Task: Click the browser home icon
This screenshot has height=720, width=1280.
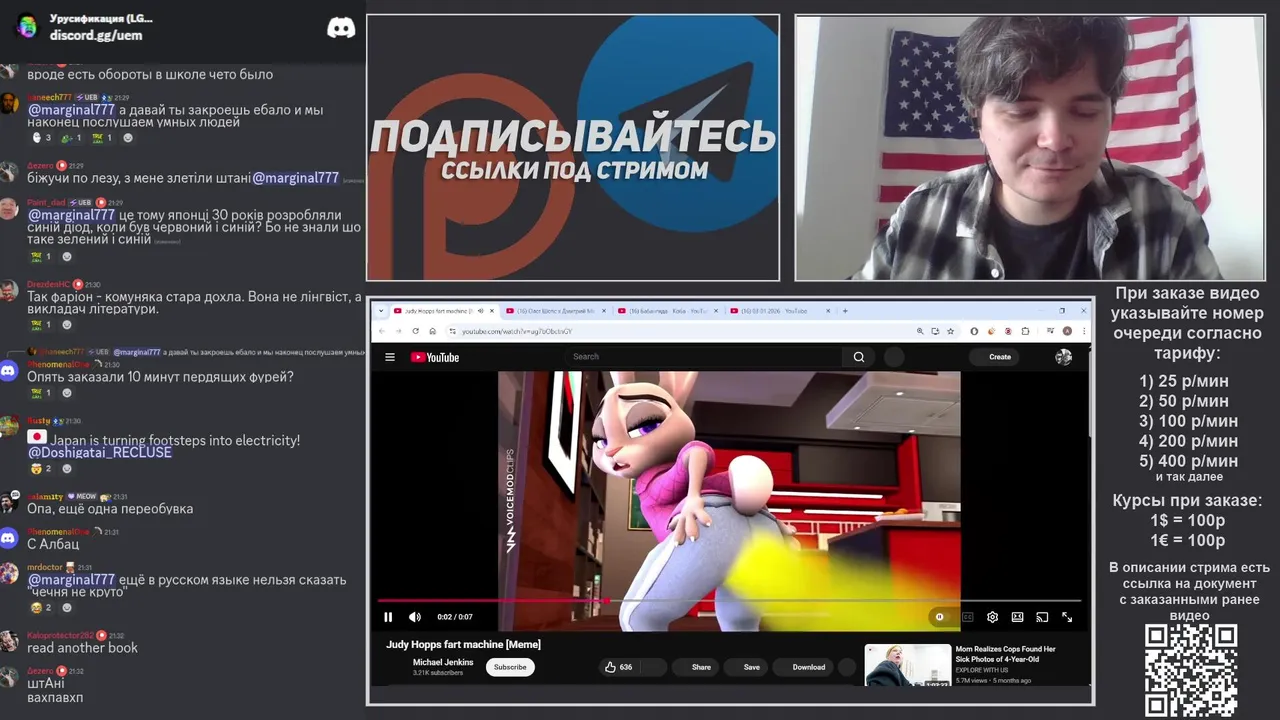Action: pyautogui.click(x=432, y=331)
